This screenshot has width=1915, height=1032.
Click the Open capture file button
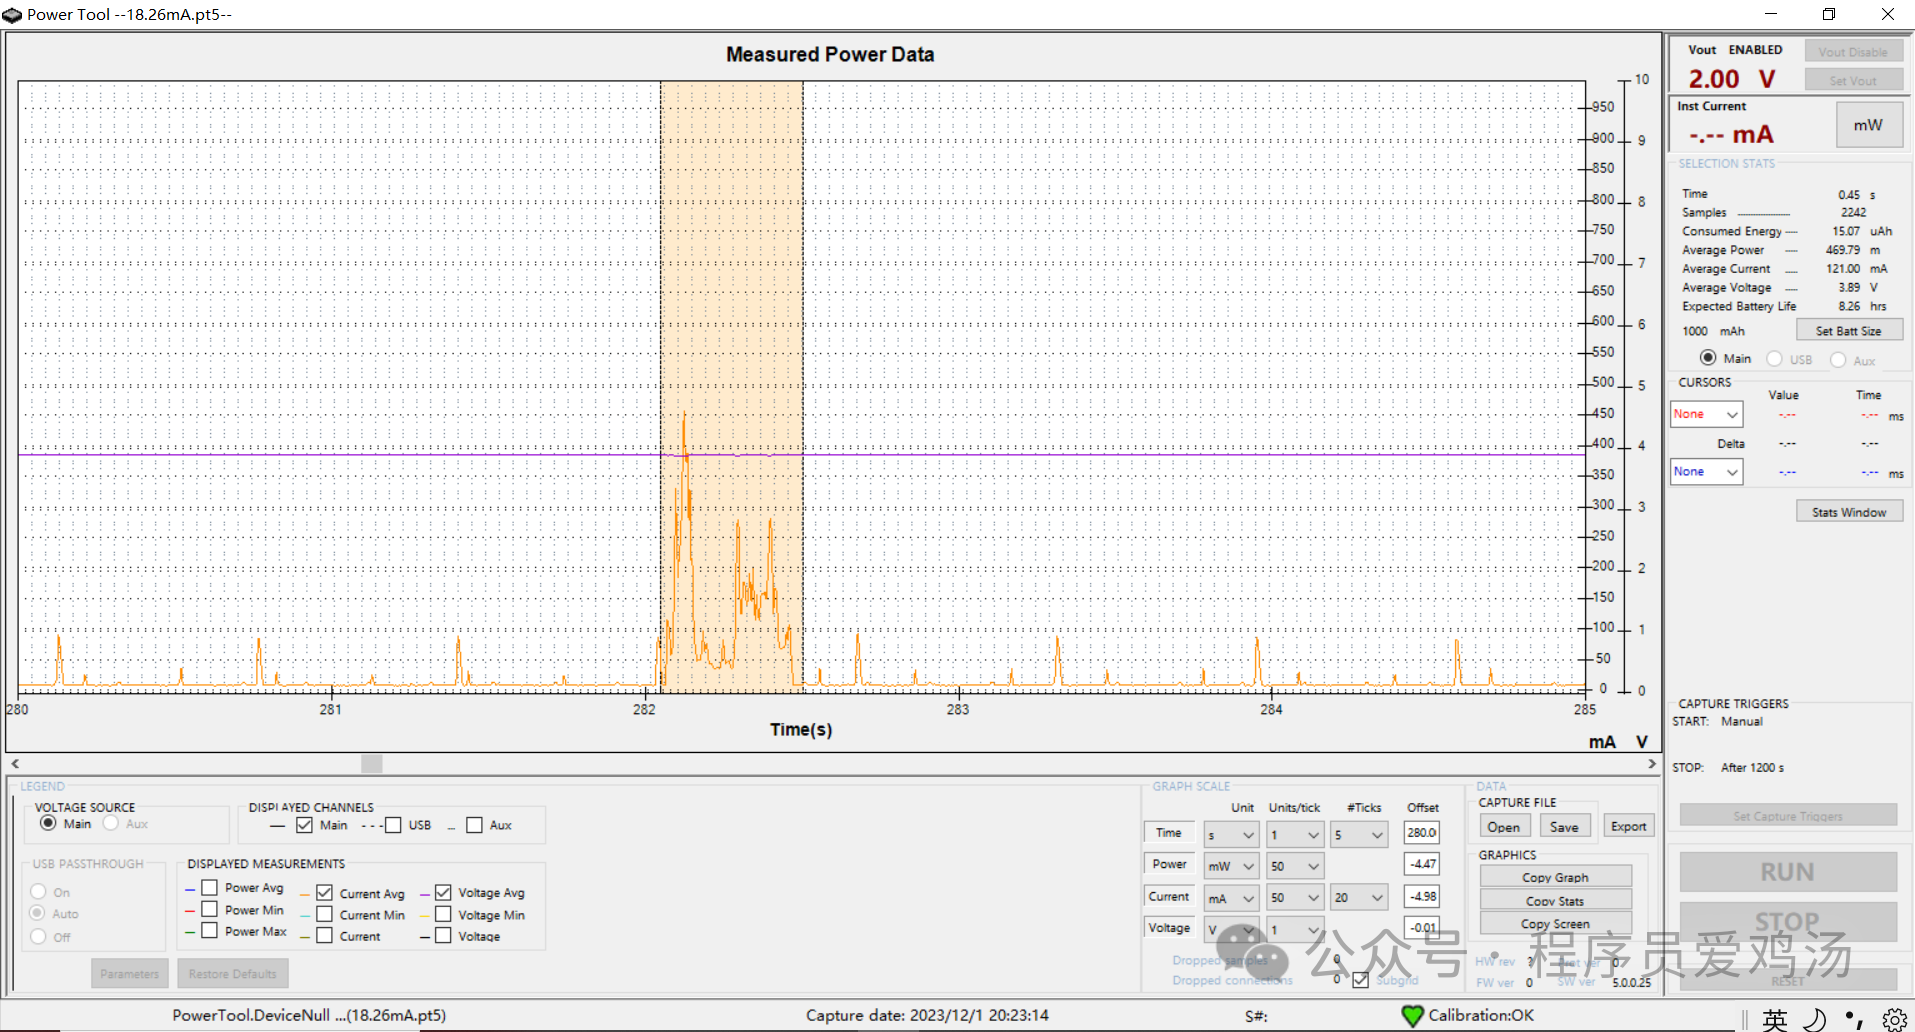pyautogui.click(x=1503, y=826)
